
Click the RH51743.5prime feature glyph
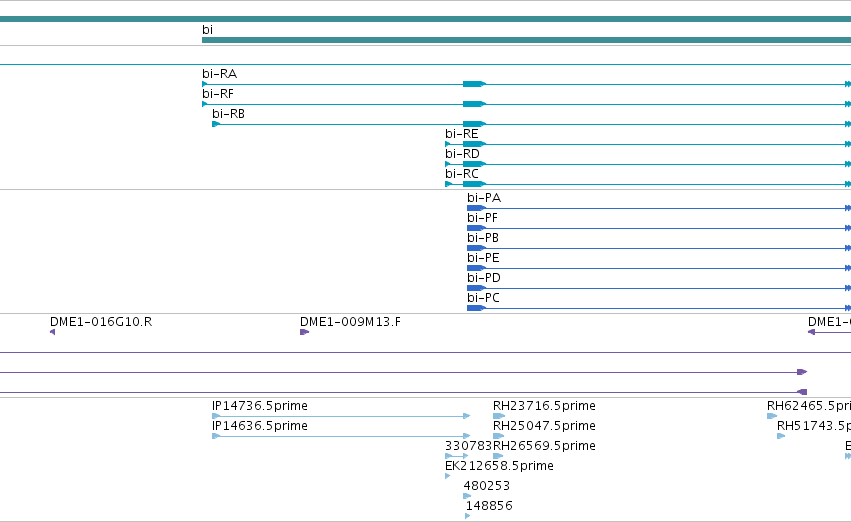pyautogui.click(x=781, y=436)
